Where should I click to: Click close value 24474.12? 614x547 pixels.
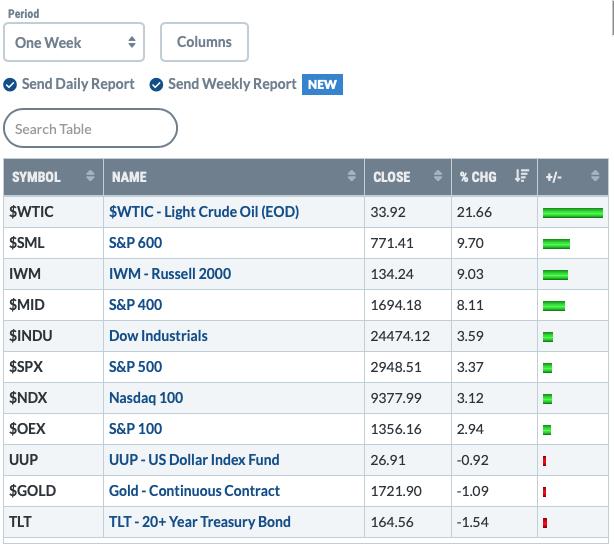(400, 336)
